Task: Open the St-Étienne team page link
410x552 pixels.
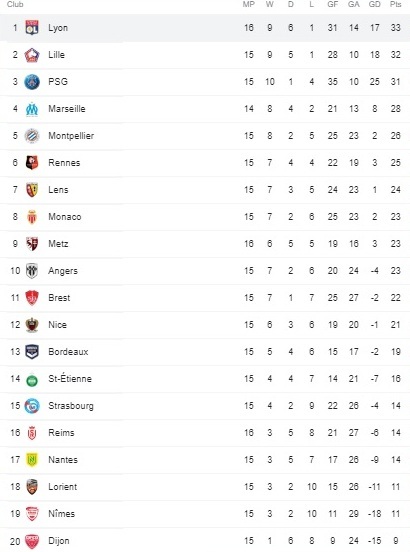Action: click(70, 378)
